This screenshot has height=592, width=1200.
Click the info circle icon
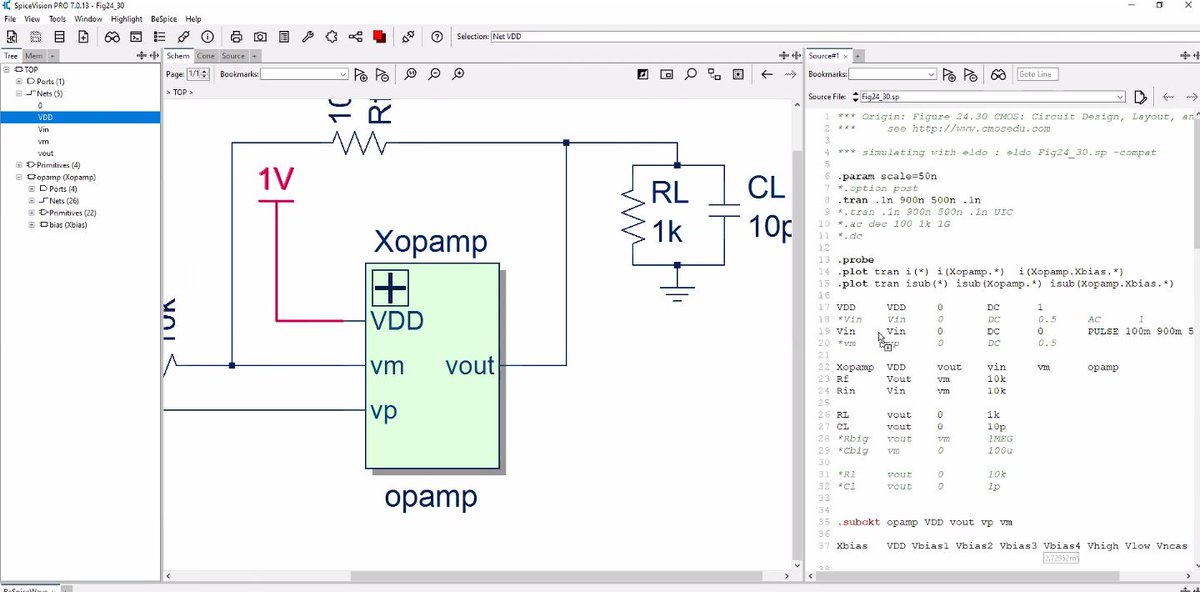coord(207,36)
